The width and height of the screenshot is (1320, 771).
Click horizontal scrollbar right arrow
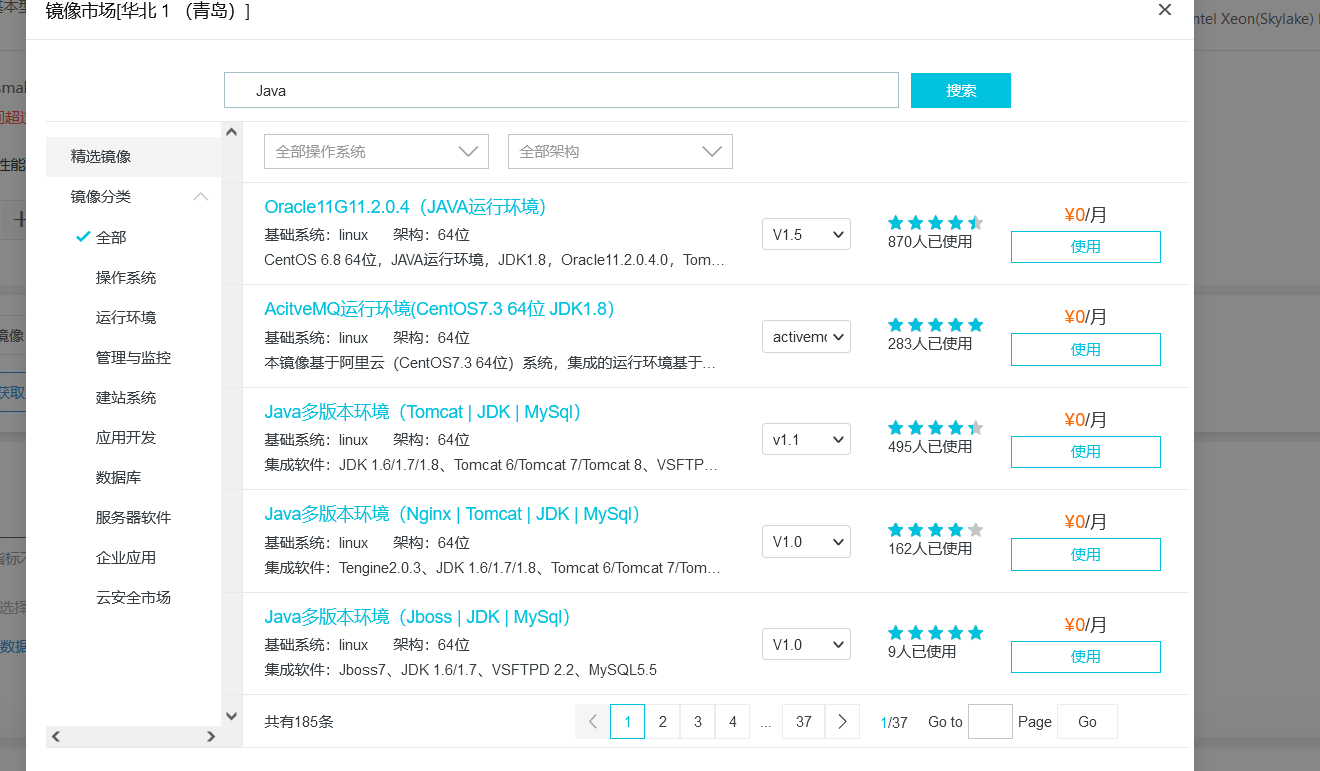pyautogui.click(x=211, y=737)
